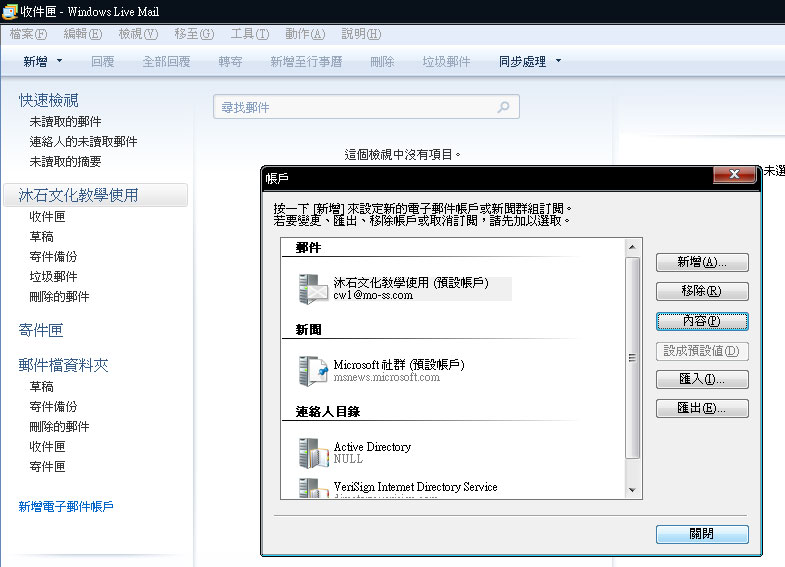Screen dimensions: 785x567
Task: Click 新增(A)... button in accounts dialog
Action: [702, 262]
